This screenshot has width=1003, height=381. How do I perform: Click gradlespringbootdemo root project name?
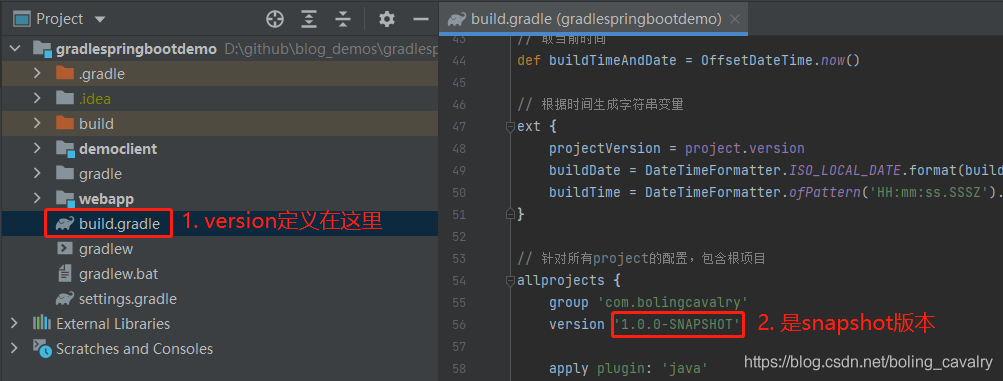pos(136,49)
